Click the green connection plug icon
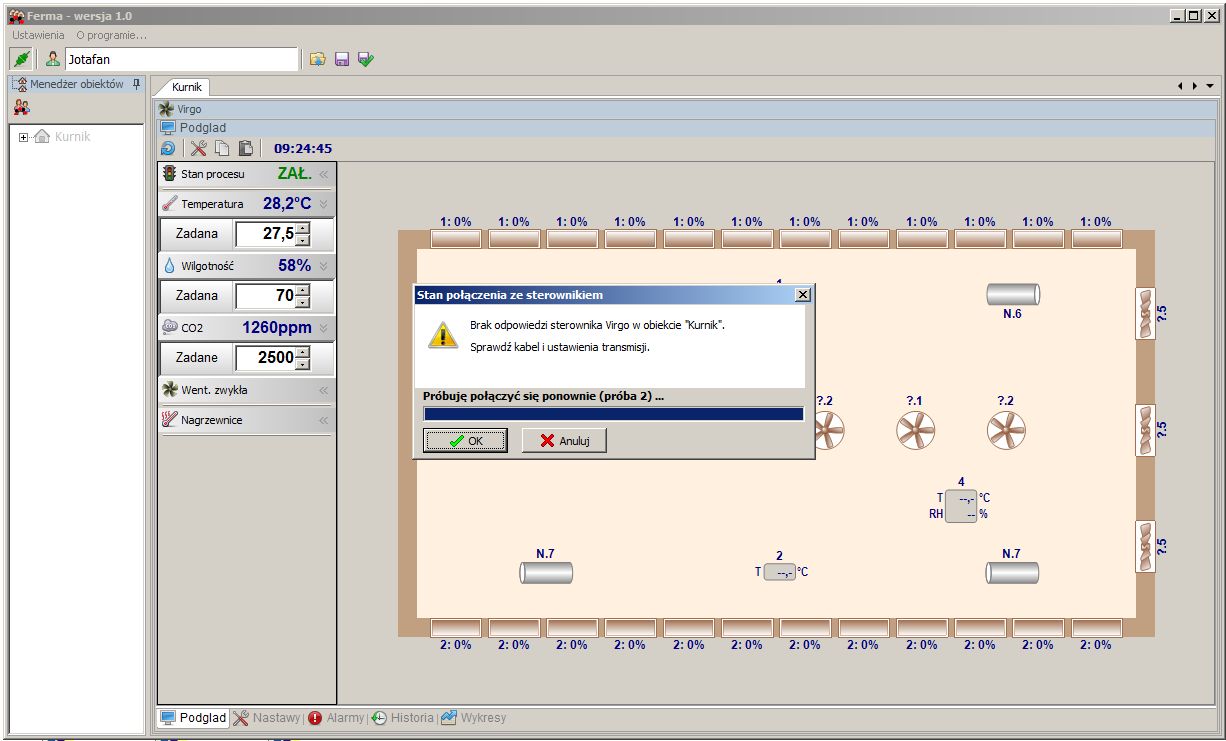The height and width of the screenshot is (741, 1226). pos(20,59)
